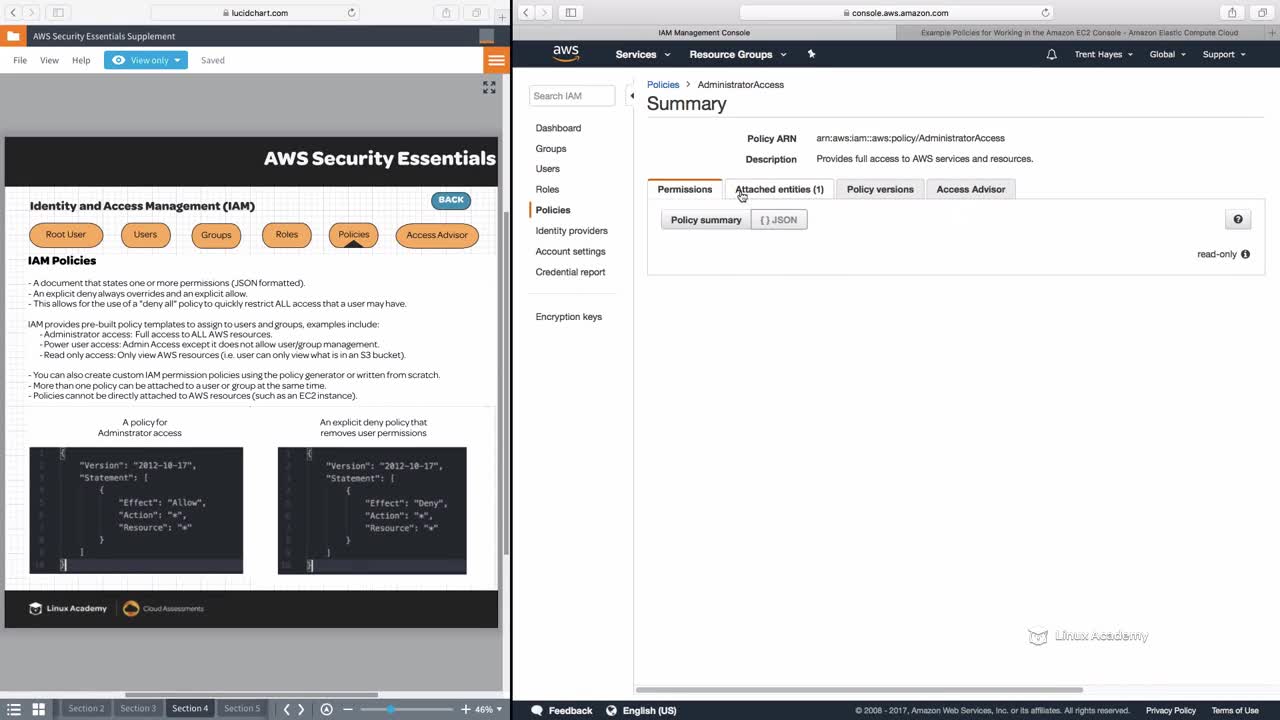Viewport: 1280px width, 720px height.
Task: Click the info icon next to read-only
Action: (1245, 254)
